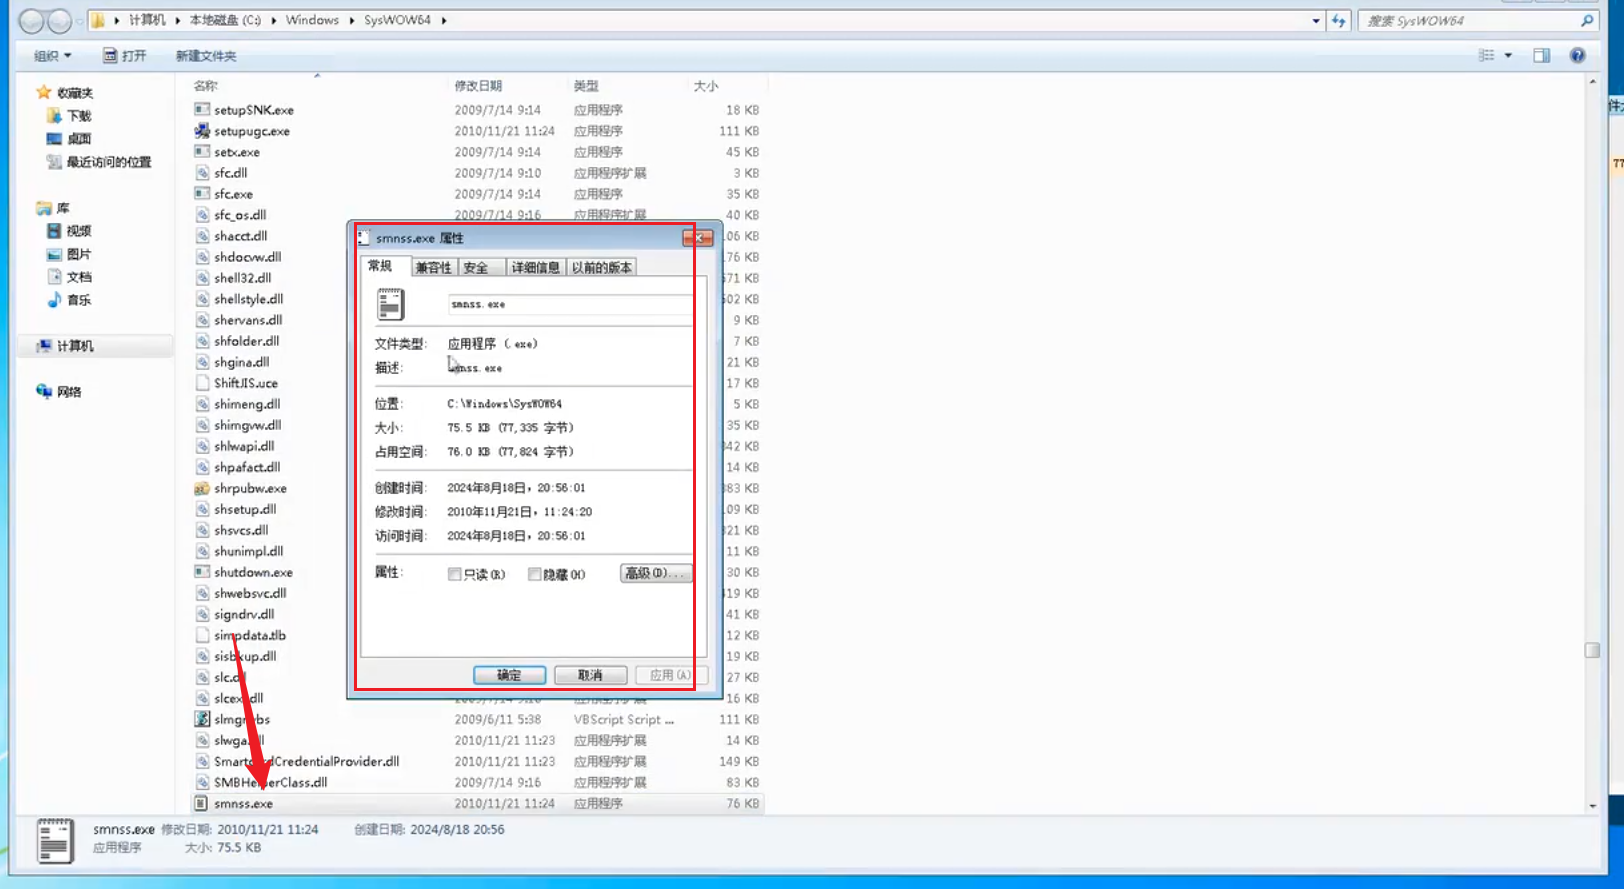Click the file name field in properties
Viewport: 1624px width, 889px height.
click(x=570, y=304)
